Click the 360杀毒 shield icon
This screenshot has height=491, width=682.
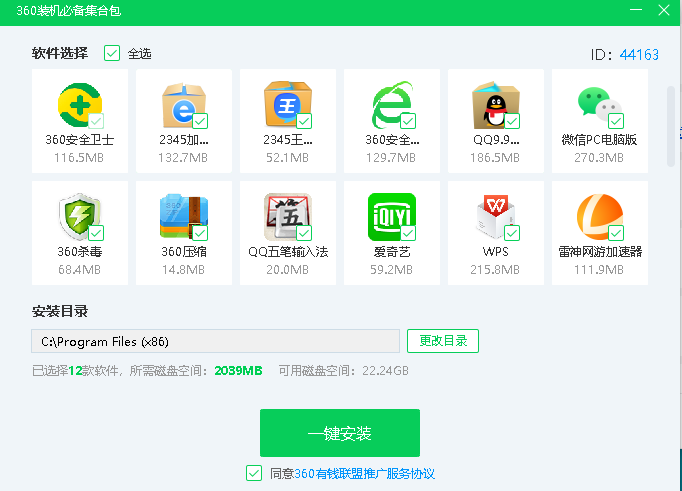(80, 217)
